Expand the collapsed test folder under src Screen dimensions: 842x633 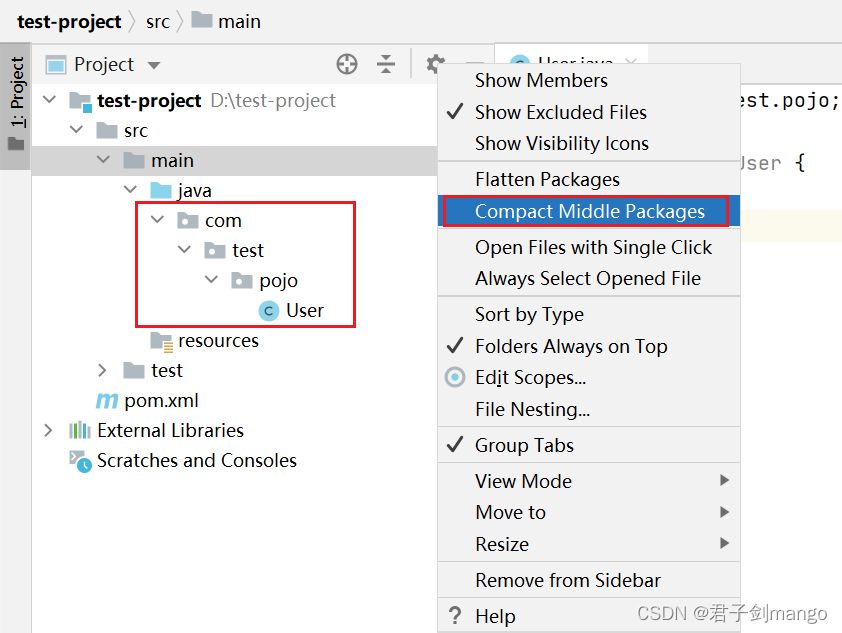103,370
